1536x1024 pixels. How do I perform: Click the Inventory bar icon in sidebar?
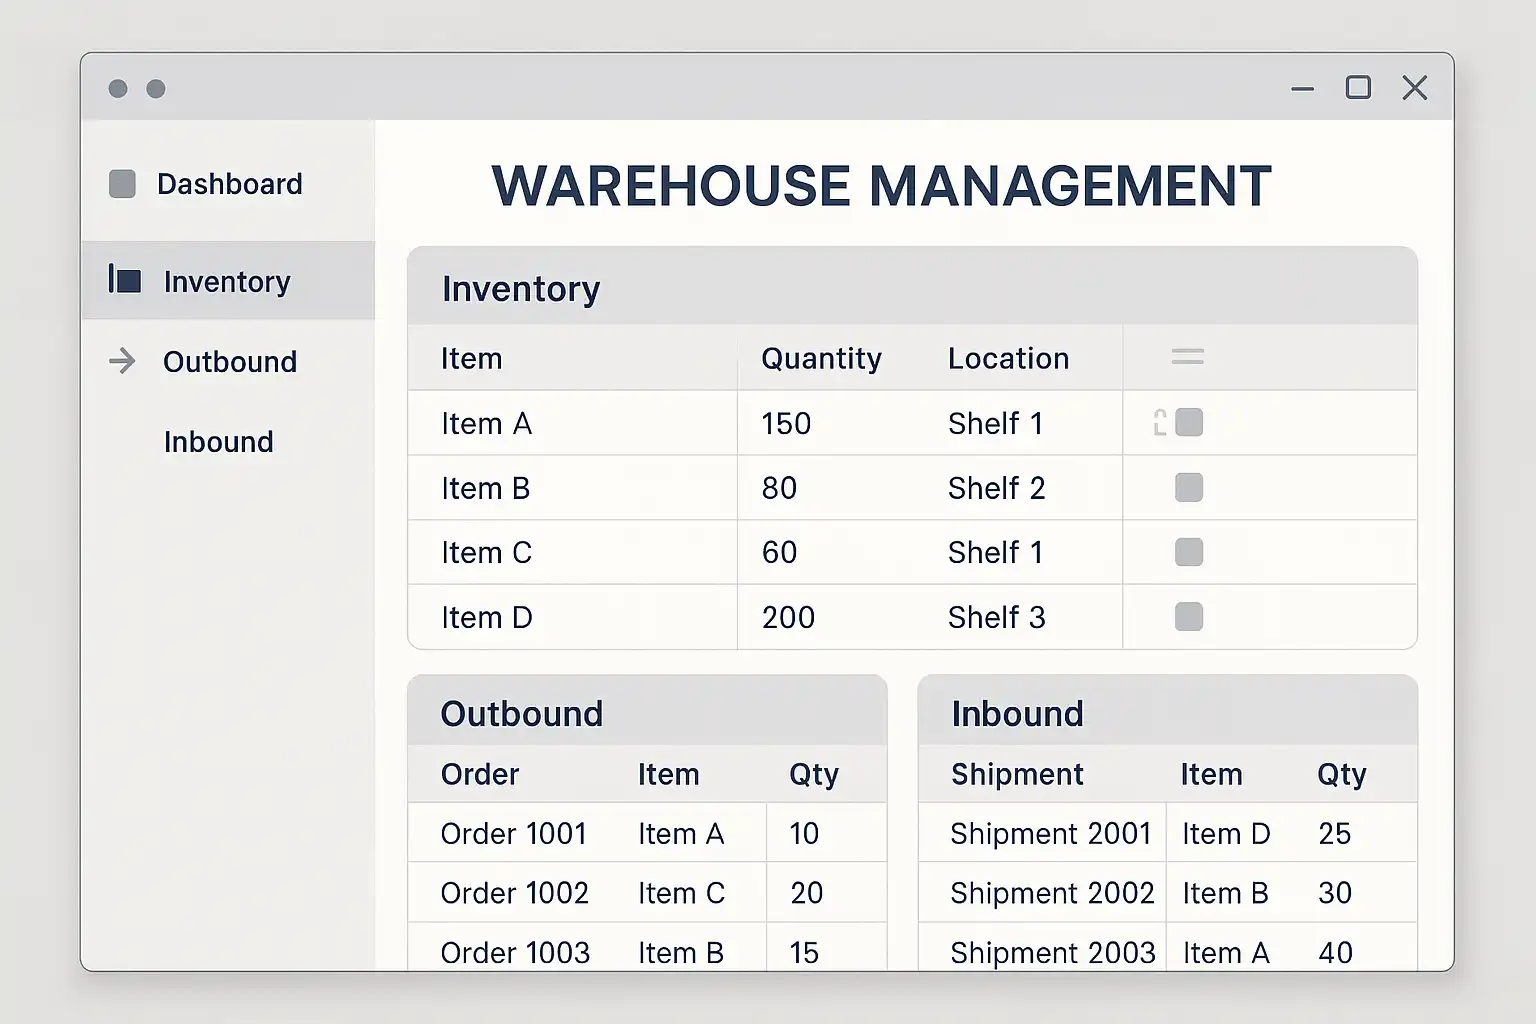pos(125,280)
